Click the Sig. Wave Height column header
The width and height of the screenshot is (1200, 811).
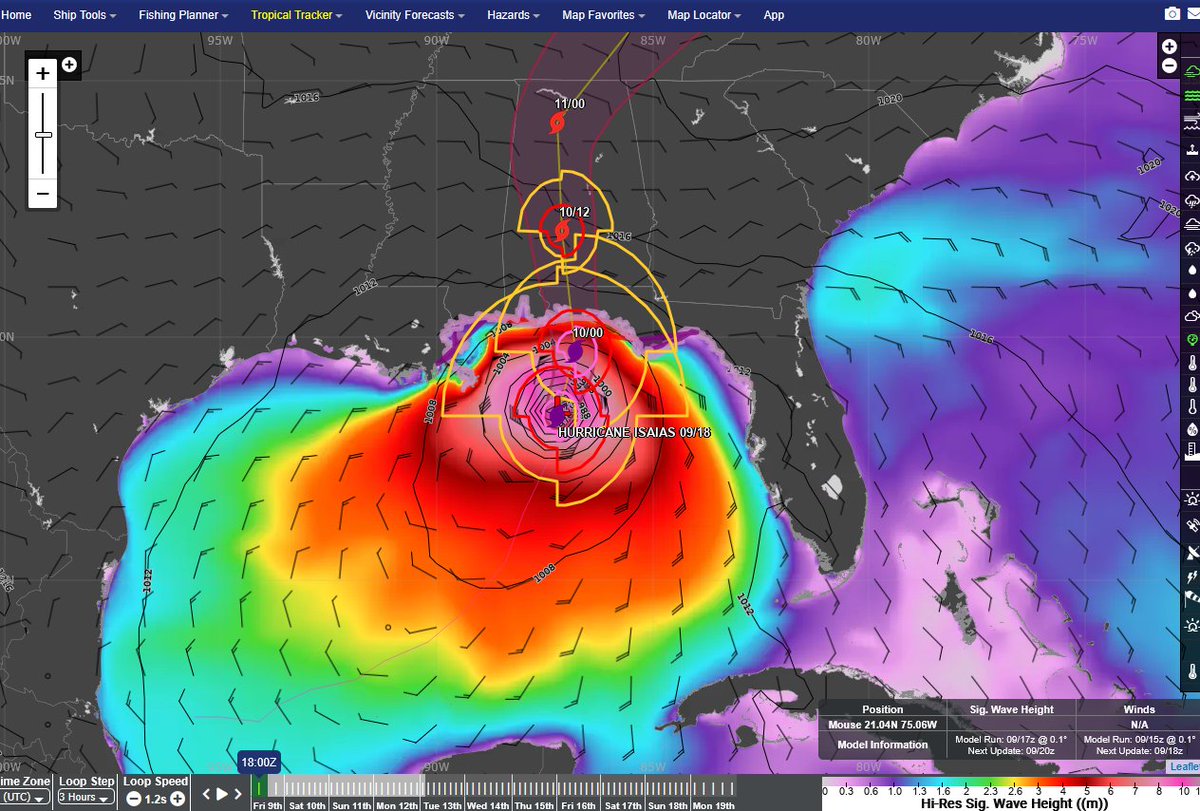1012,710
